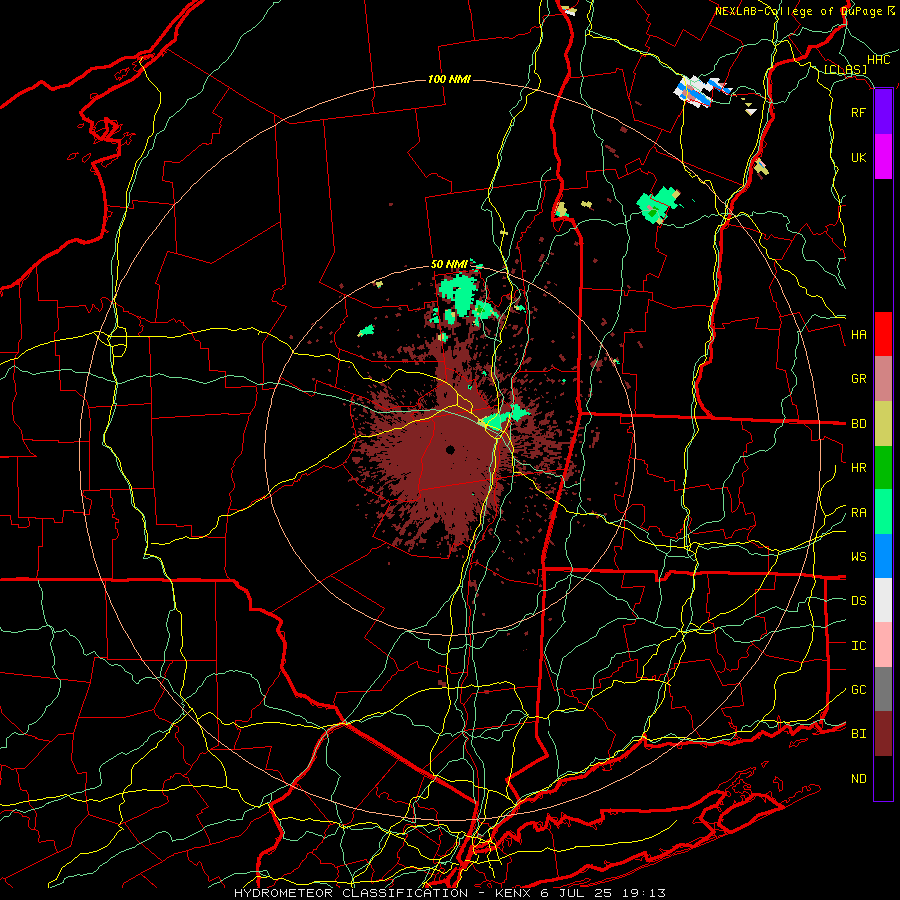Click the UK legend label
Screen dimensions: 900x900
pyautogui.click(x=858, y=157)
